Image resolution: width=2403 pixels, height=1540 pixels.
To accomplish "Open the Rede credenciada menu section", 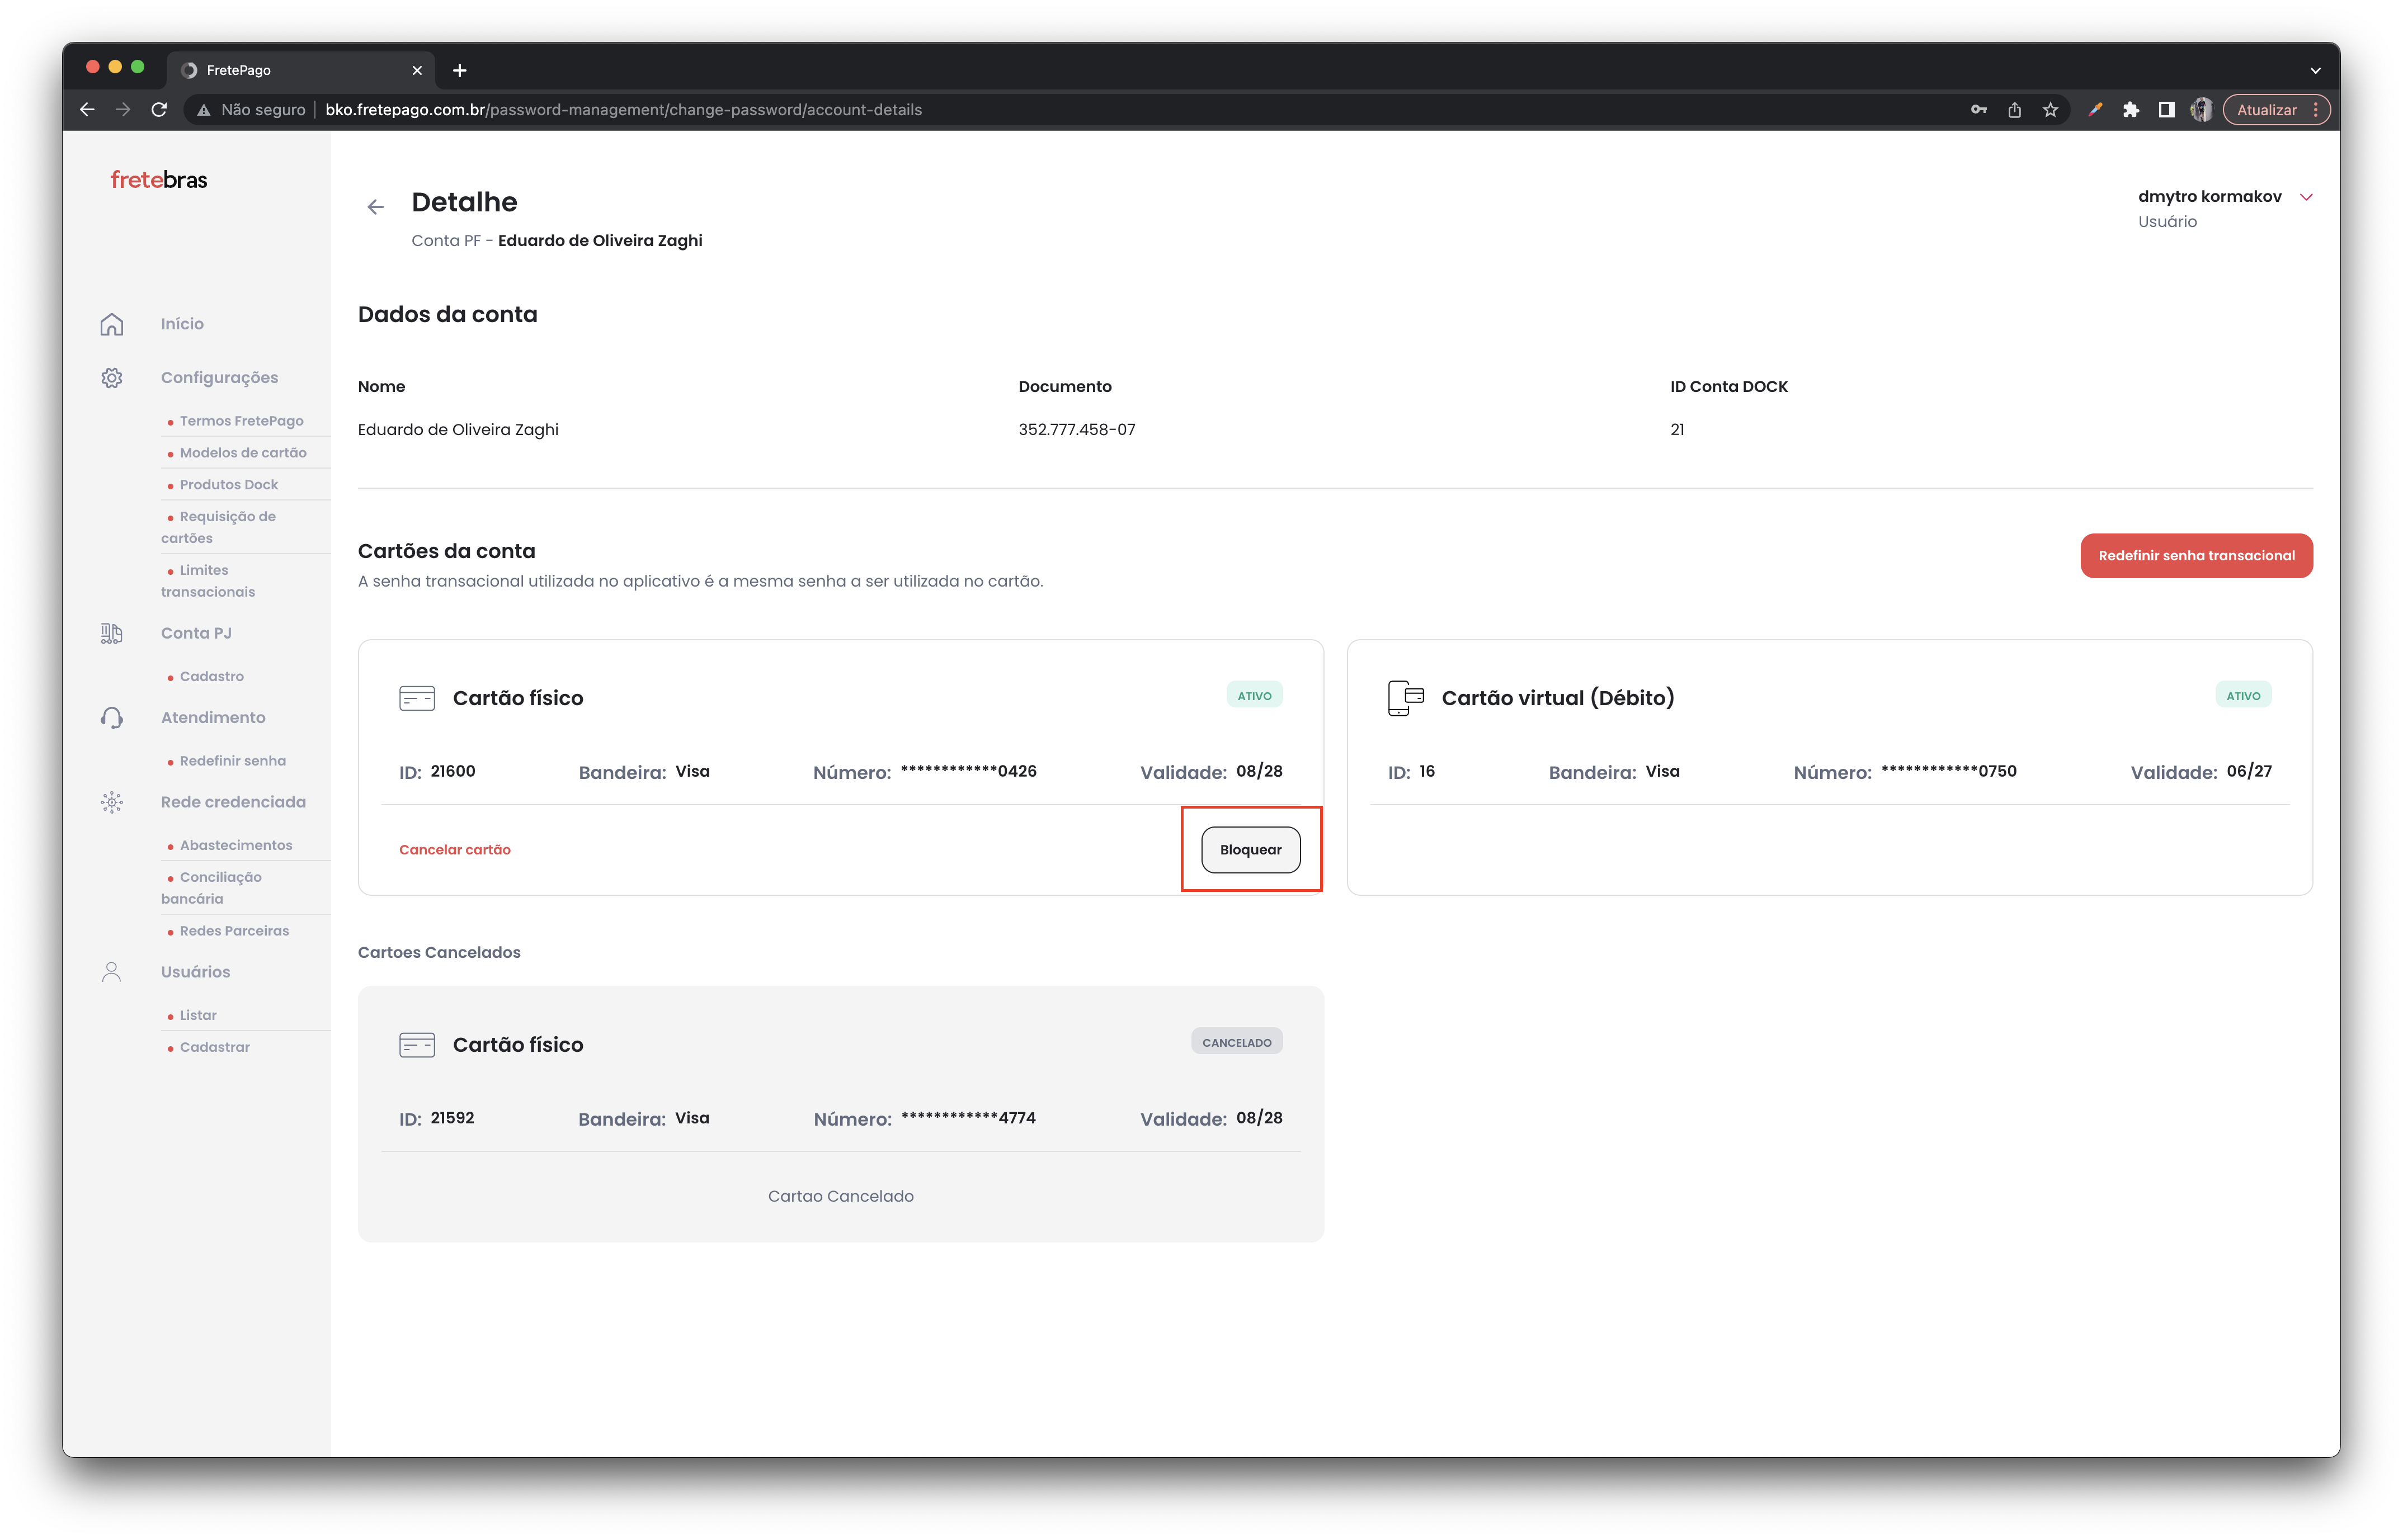I will tap(233, 802).
